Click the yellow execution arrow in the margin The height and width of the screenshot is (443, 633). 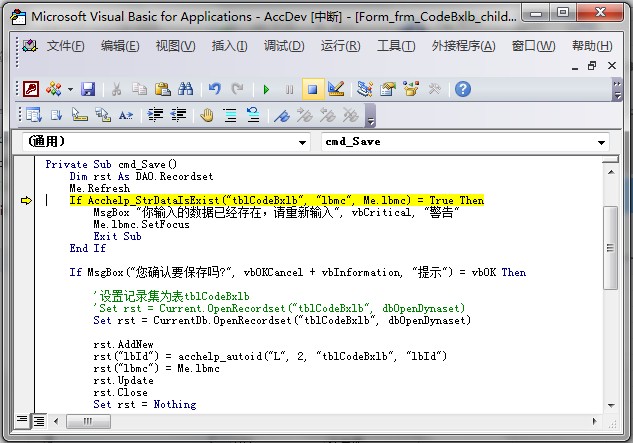(26, 200)
